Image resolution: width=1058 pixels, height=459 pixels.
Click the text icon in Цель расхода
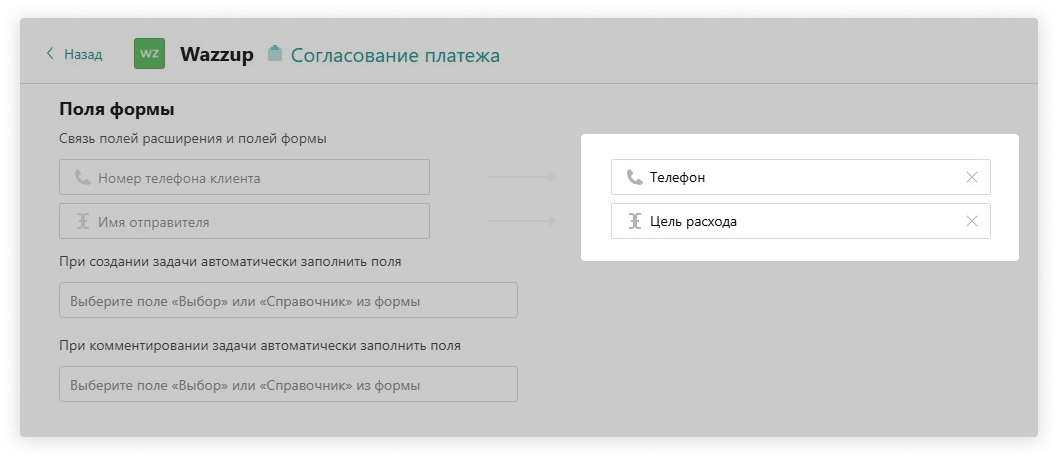634,221
